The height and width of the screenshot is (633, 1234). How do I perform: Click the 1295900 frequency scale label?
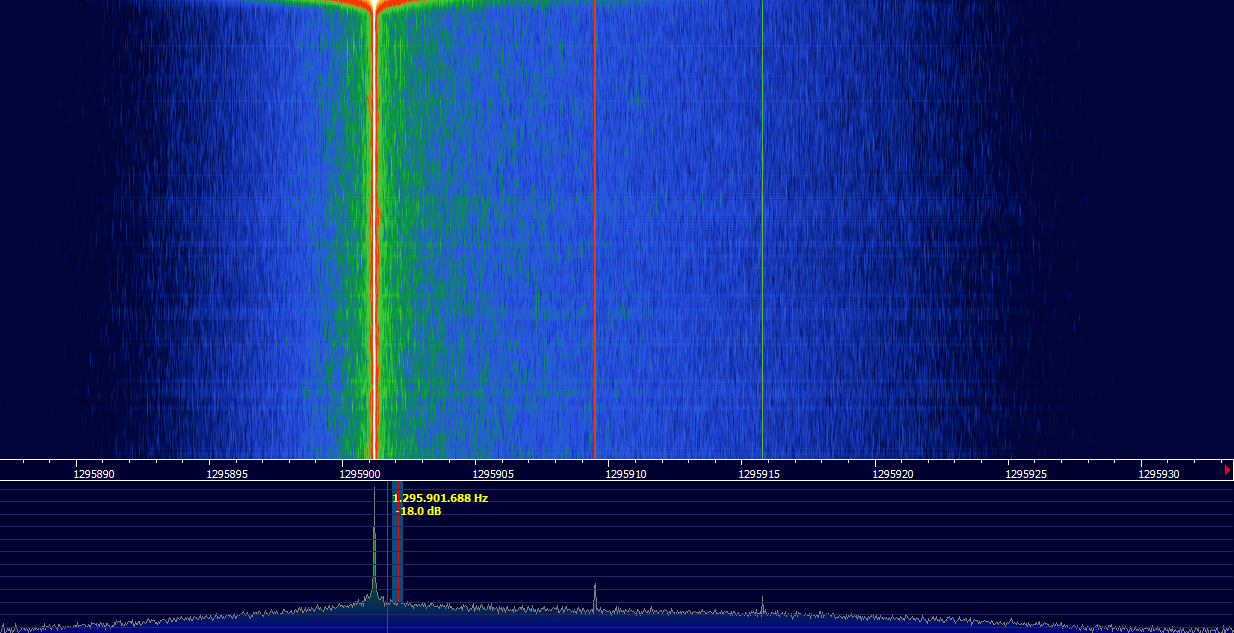(x=360, y=474)
